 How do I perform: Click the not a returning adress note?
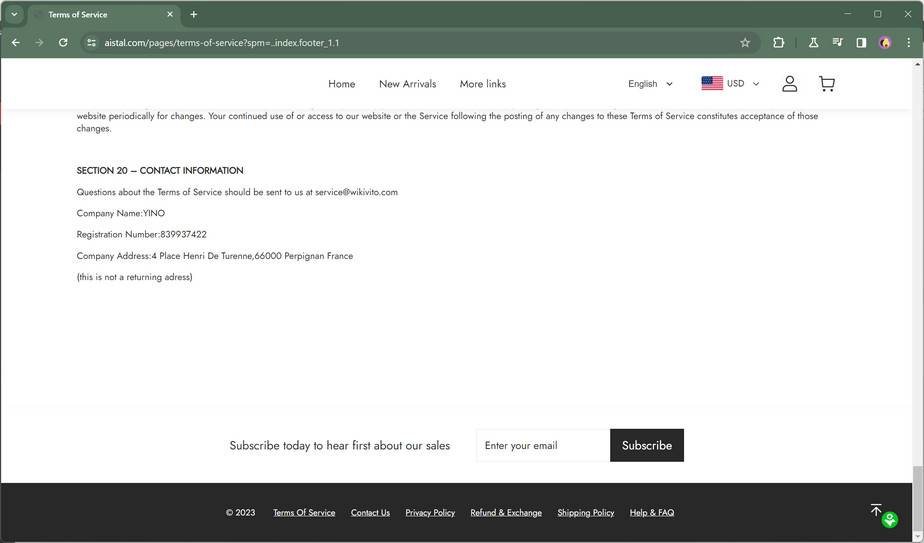point(134,277)
